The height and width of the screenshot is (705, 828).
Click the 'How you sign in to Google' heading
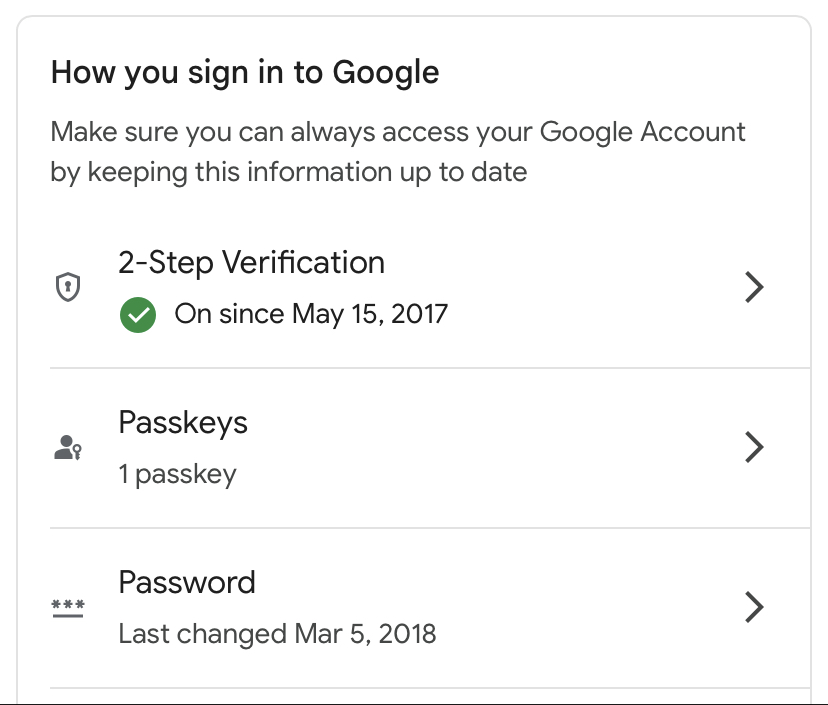[245, 72]
